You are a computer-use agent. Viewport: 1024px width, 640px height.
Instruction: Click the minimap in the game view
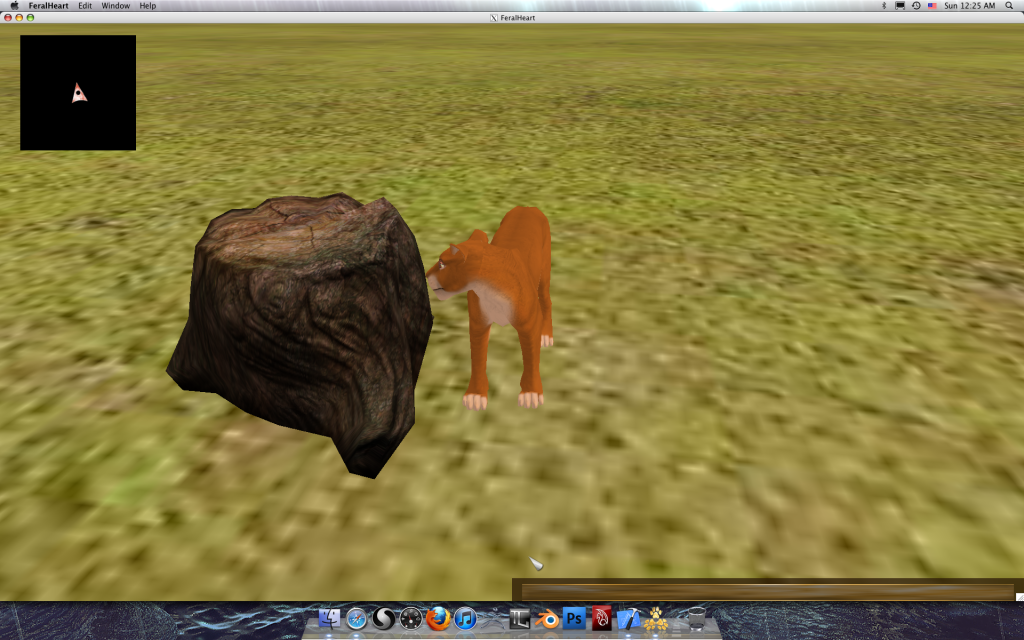point(78,93)
